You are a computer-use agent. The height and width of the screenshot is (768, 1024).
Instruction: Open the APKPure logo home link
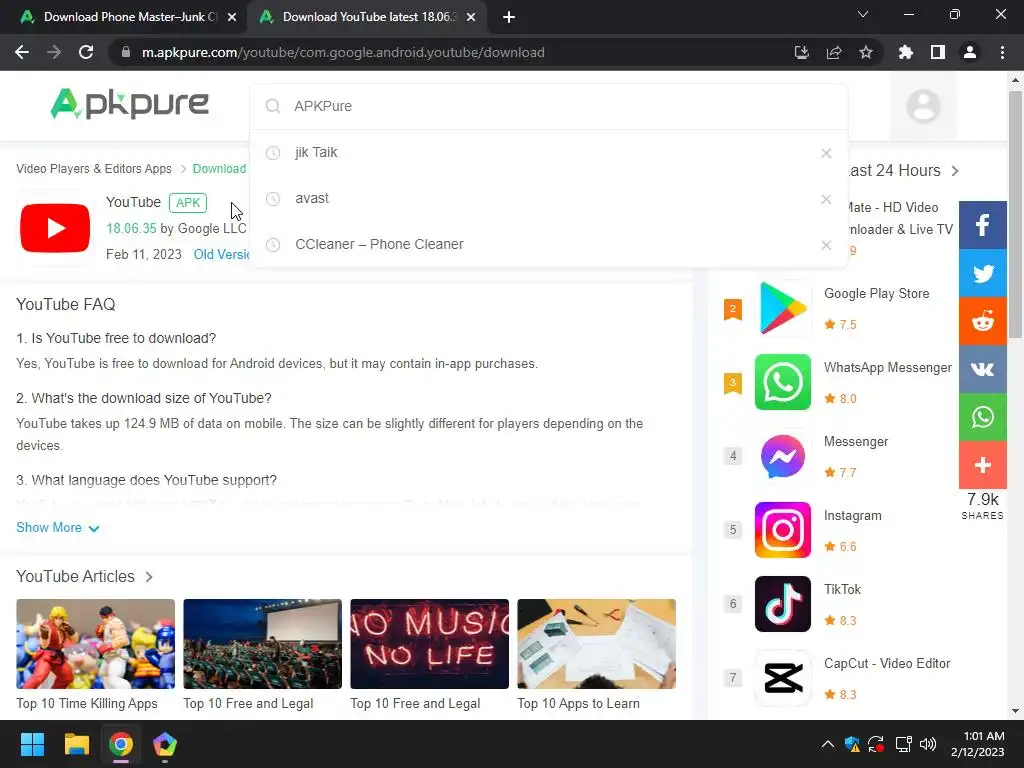pos(129,104)
